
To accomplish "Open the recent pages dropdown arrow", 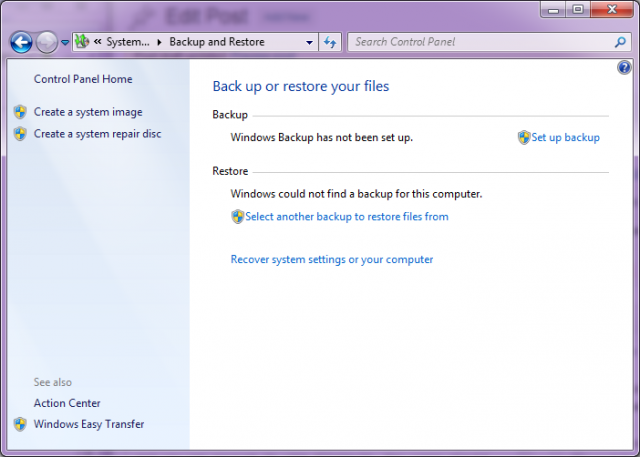I will coord(65,42).
